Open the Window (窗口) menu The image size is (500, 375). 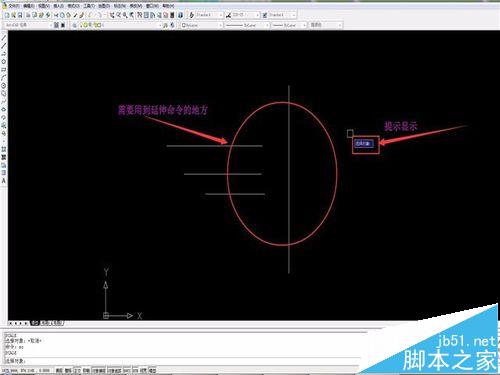(x=152, y=6)
